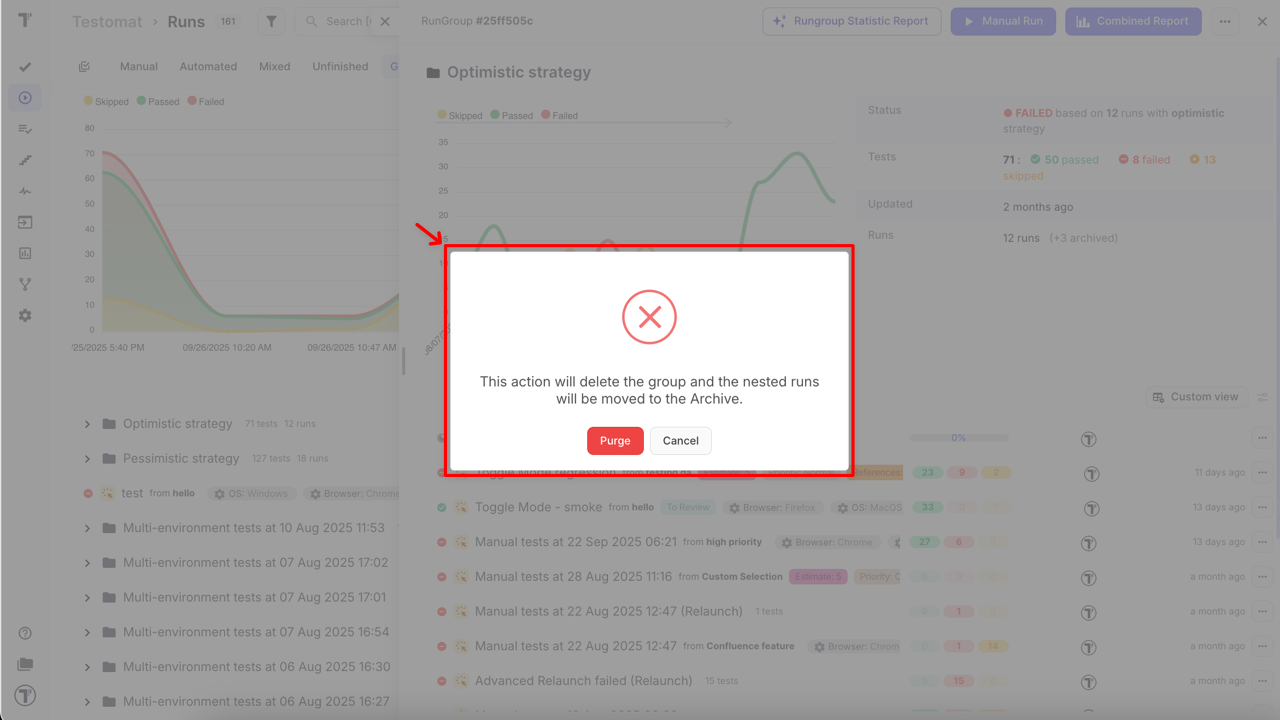Switch to the Automated tab
This screenshot has width=1280, height=720.
(208, 67)
